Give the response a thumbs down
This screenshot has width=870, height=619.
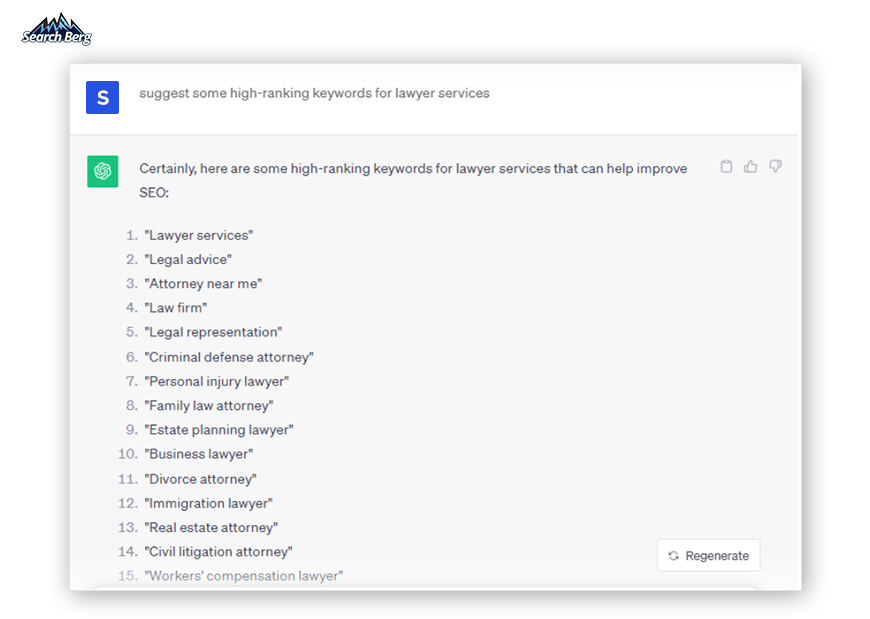[x=775, y=166]
